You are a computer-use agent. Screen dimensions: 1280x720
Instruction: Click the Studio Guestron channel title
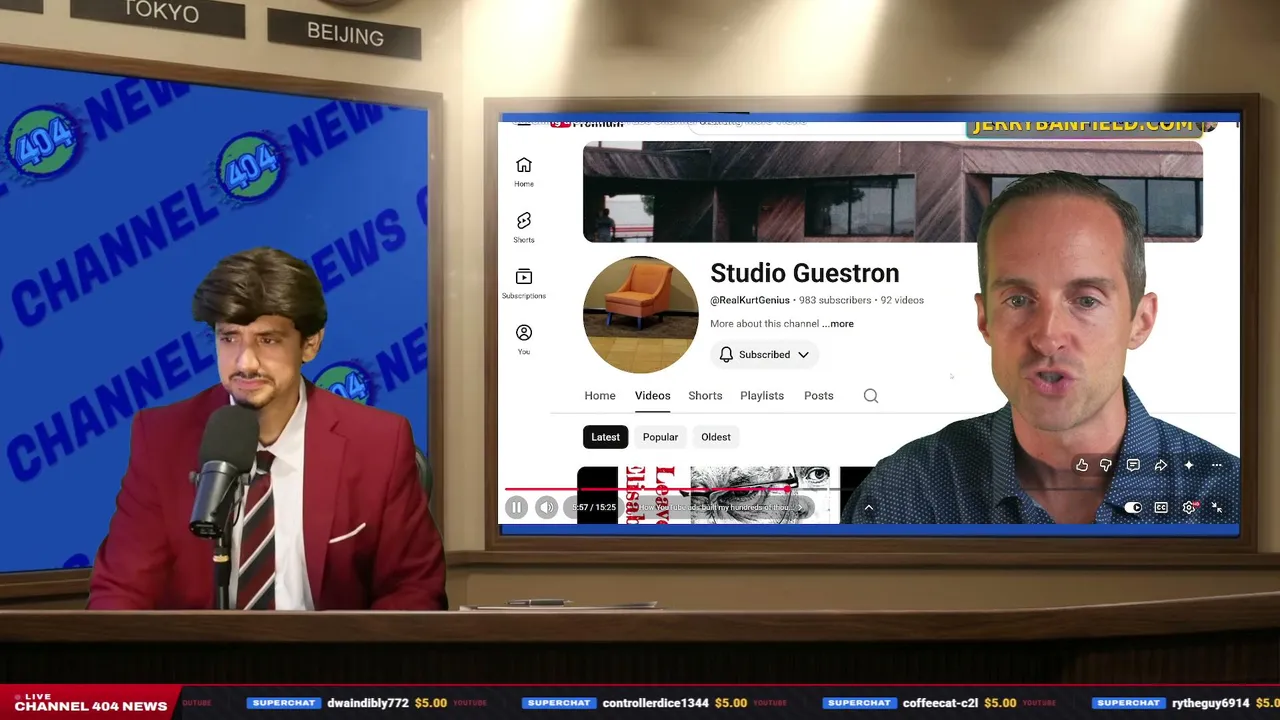tap(804, 273)
